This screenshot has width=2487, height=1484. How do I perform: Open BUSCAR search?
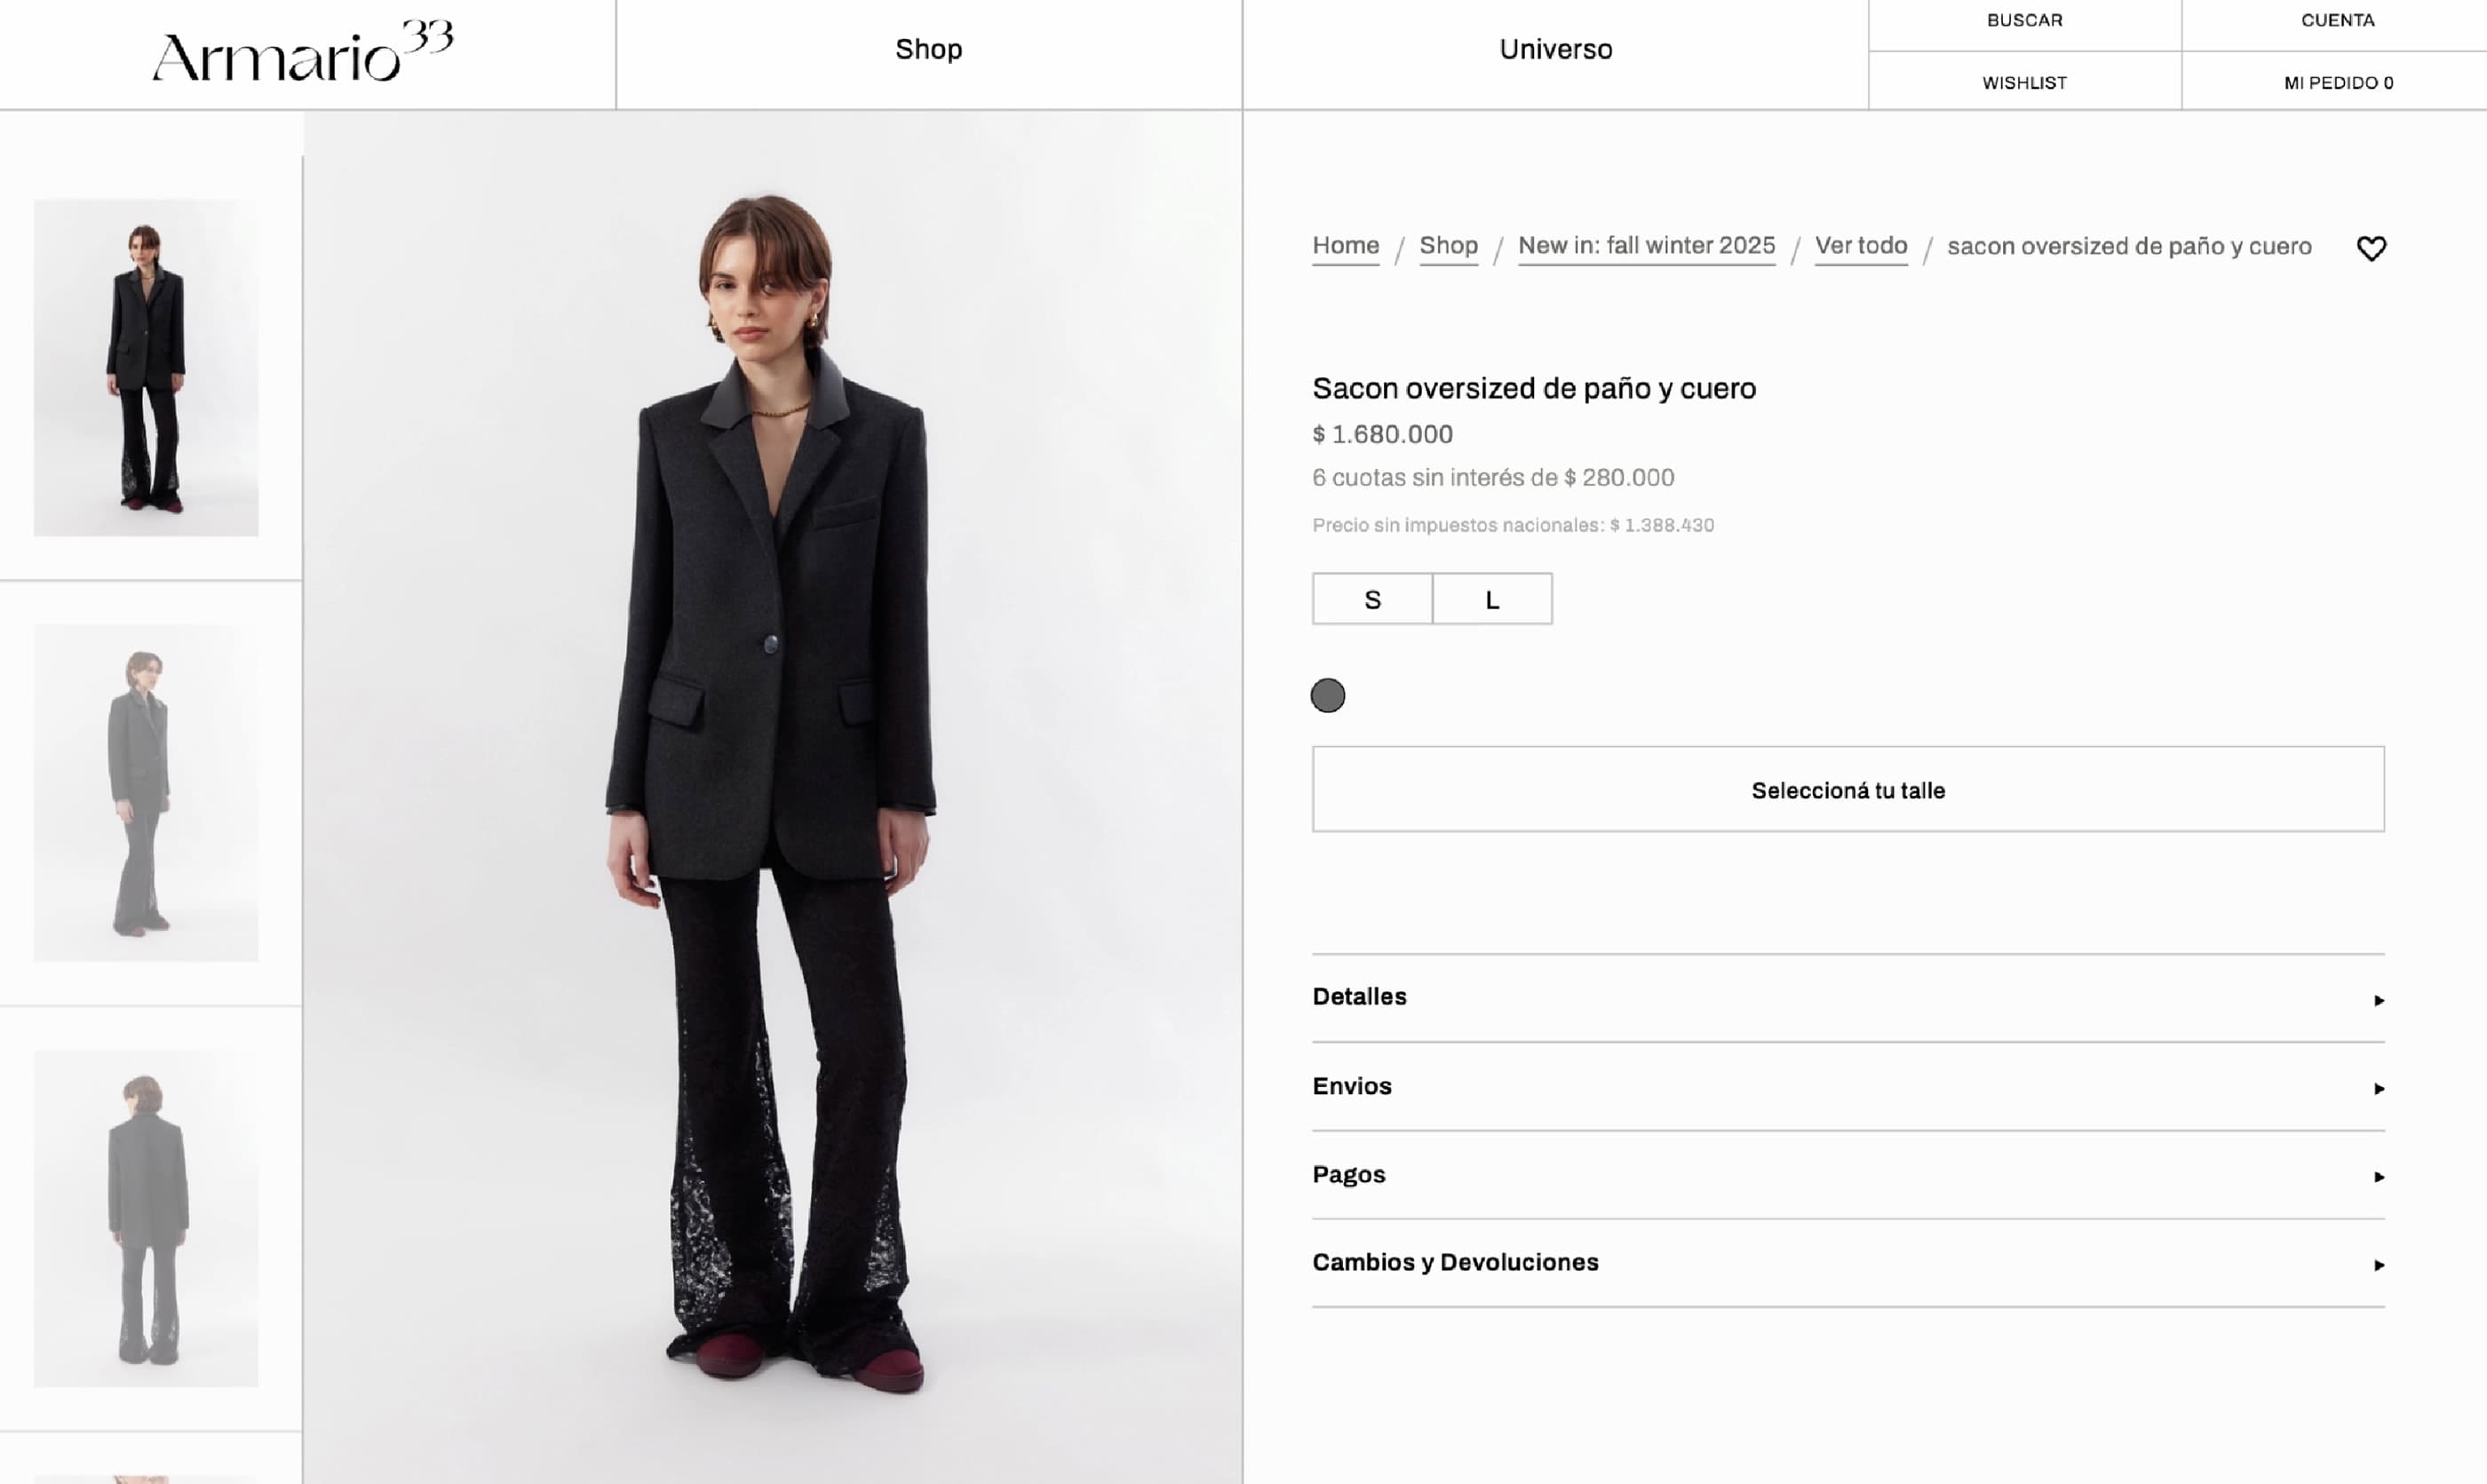coord(2024,21)
